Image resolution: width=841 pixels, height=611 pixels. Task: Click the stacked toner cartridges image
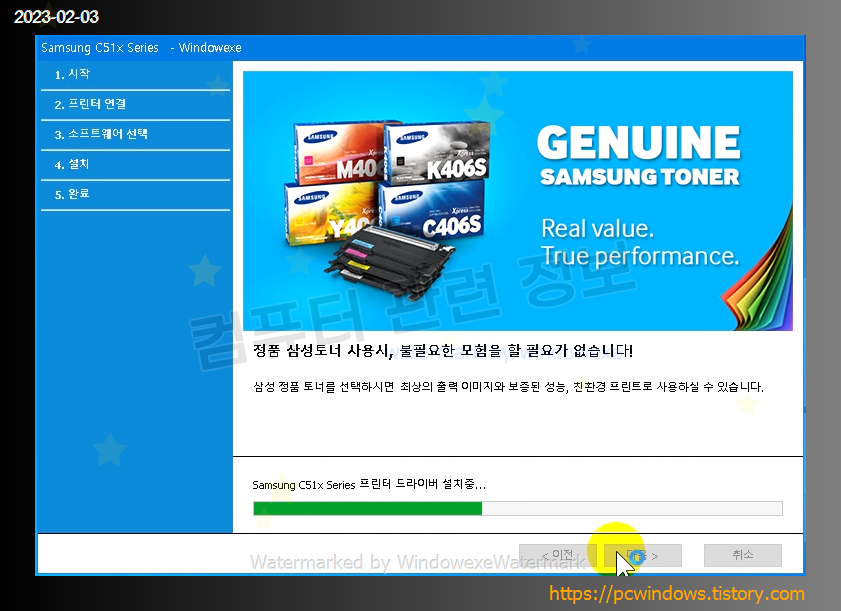pos(389,262)
